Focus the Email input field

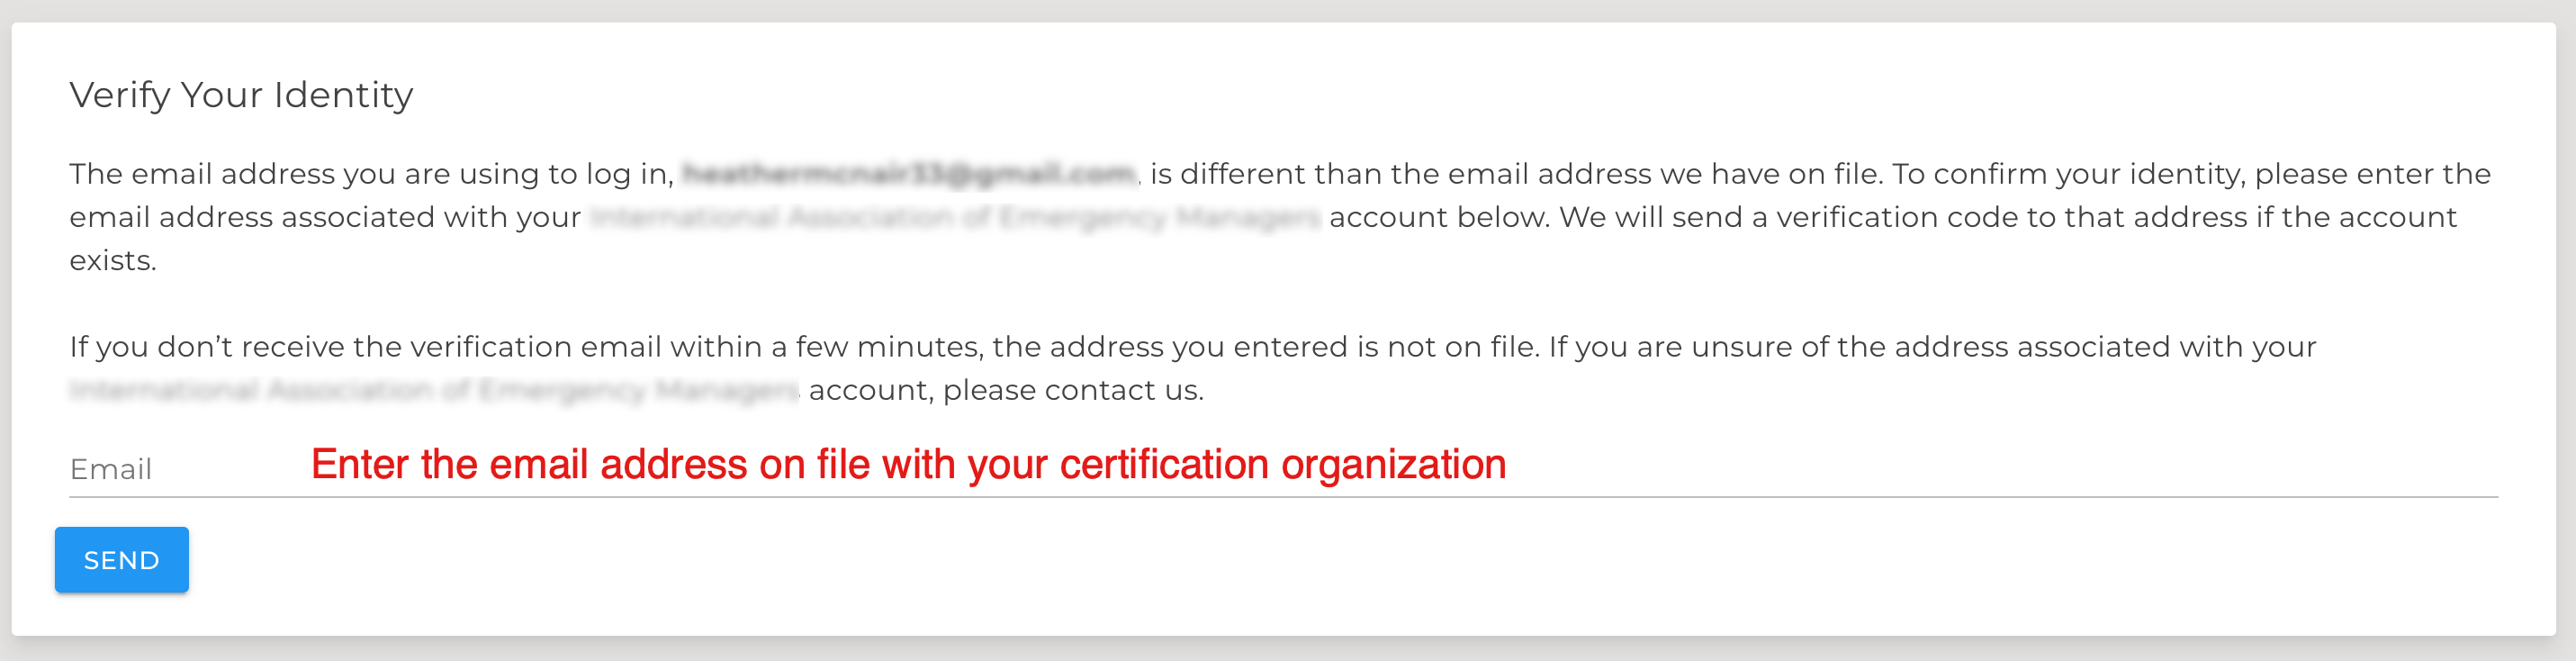[x=1900, y=469]
